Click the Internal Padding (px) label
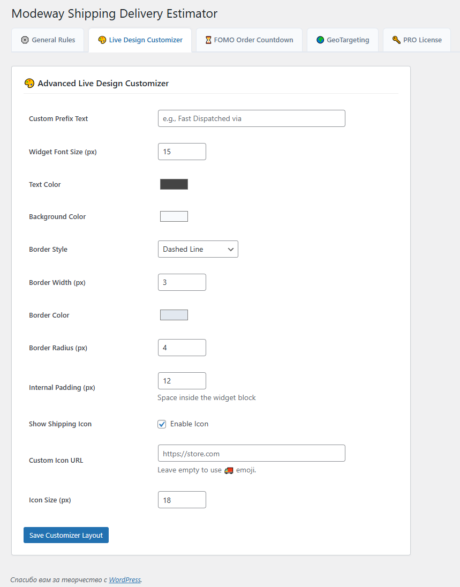Image resolution: width=460 pixels, height=587 pixels. [62, 387]
